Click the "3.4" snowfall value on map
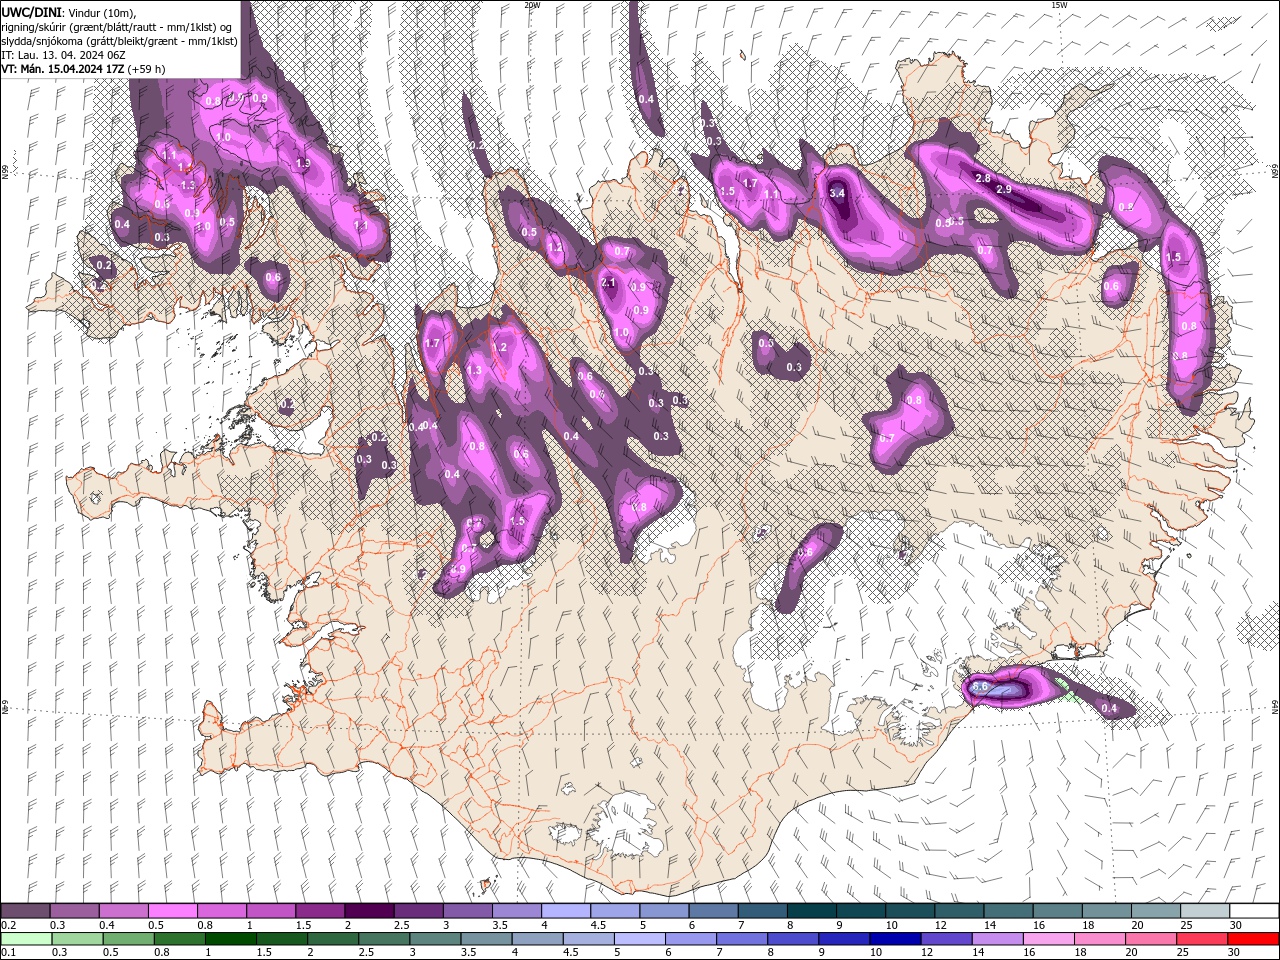 838,193
